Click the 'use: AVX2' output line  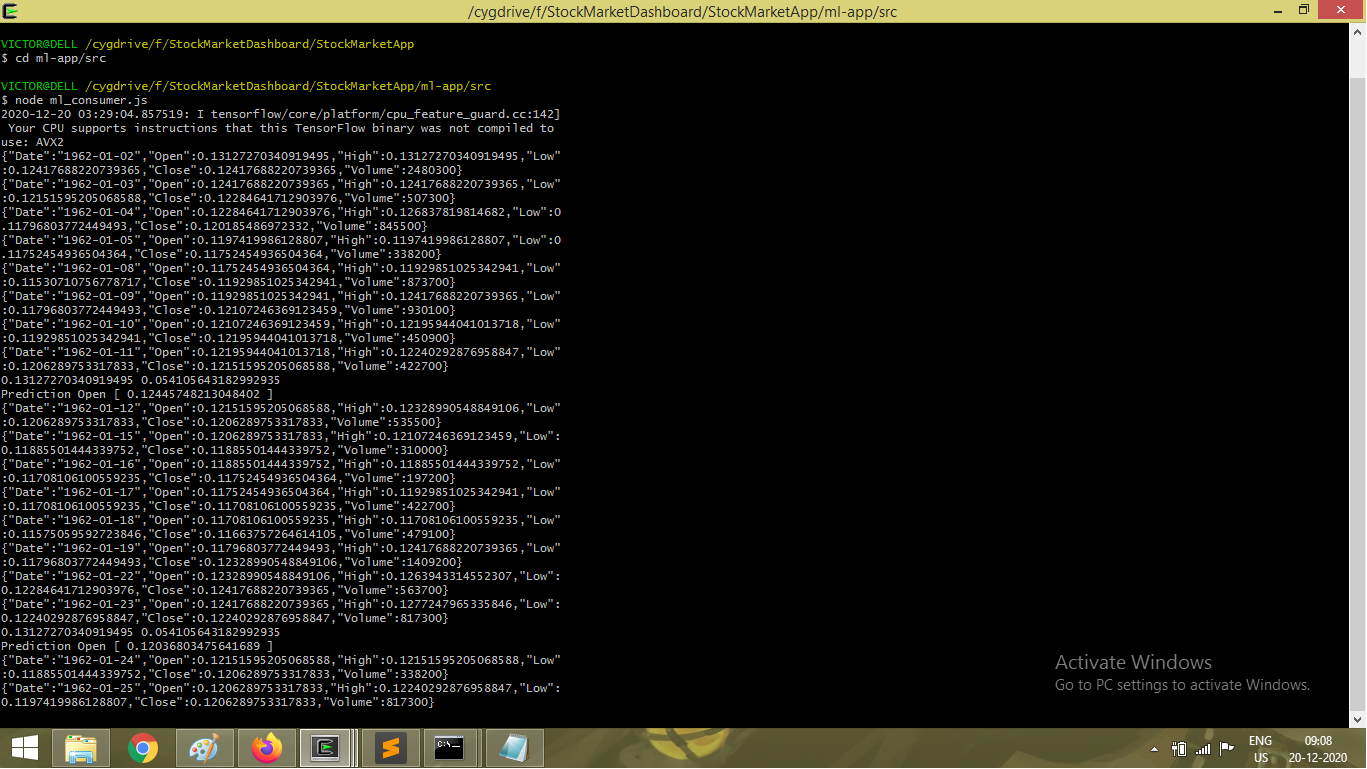[32, 142]
